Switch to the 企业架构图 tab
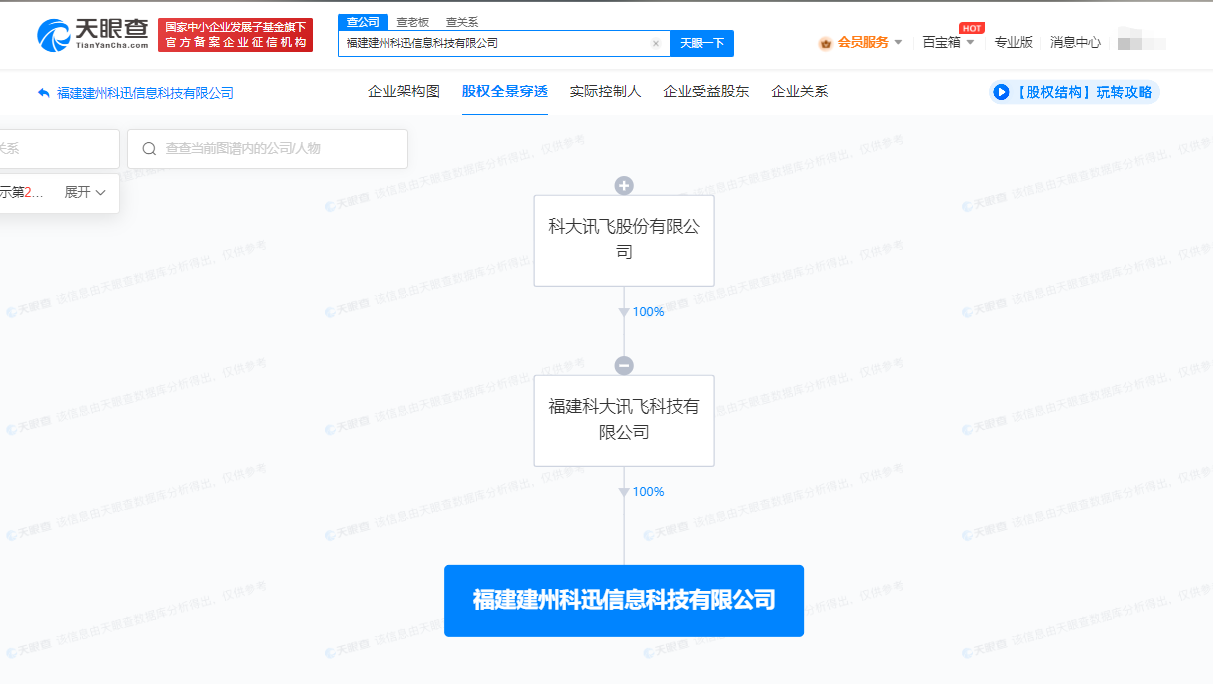The image size is (1213, 684). [x=404, y=92]
